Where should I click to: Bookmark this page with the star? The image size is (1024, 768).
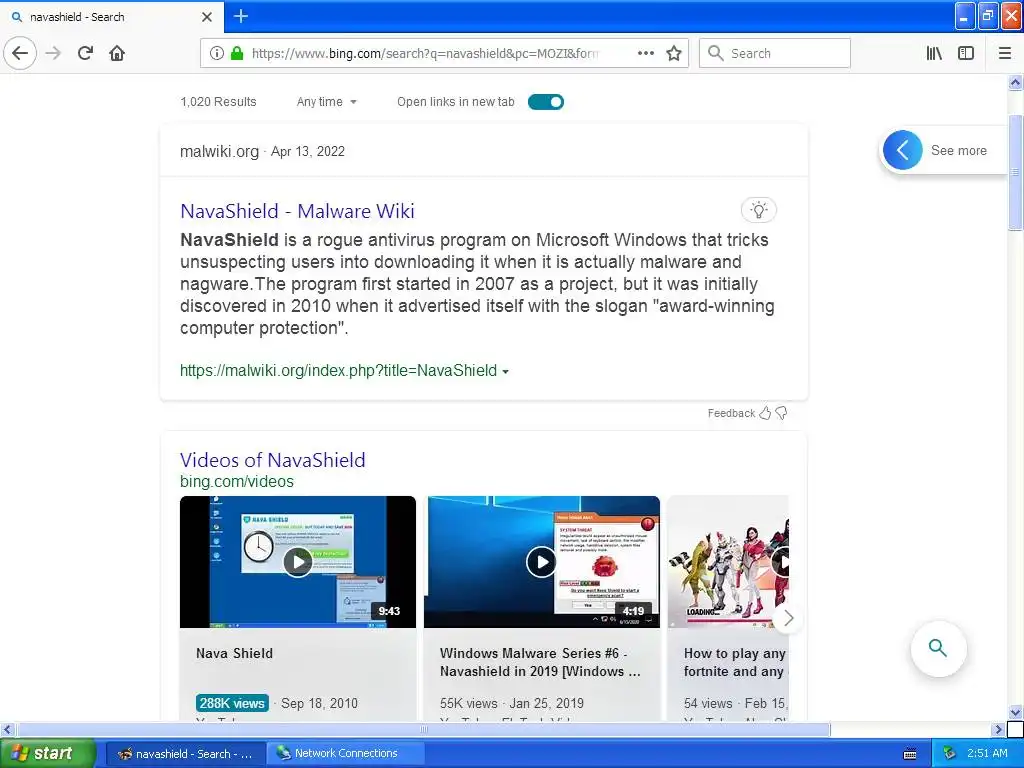[x=674, y=53]
